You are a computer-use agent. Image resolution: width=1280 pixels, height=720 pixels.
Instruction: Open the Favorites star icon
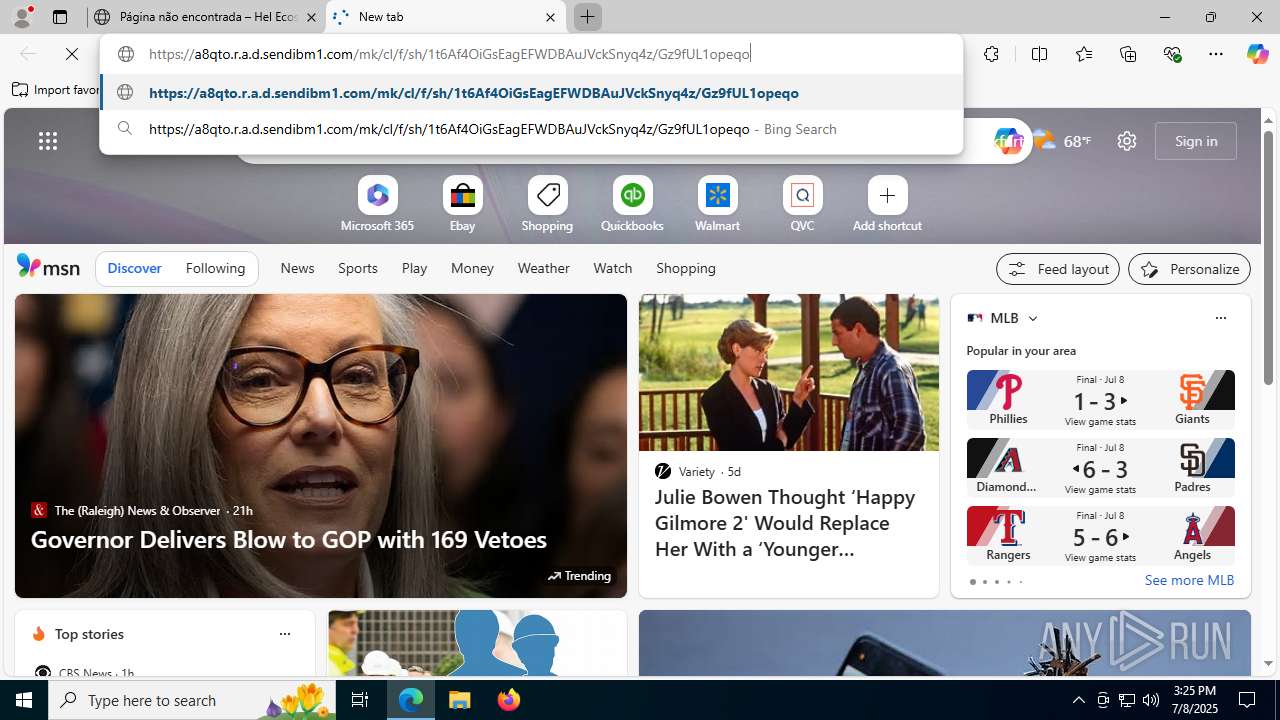[1083, 54]
